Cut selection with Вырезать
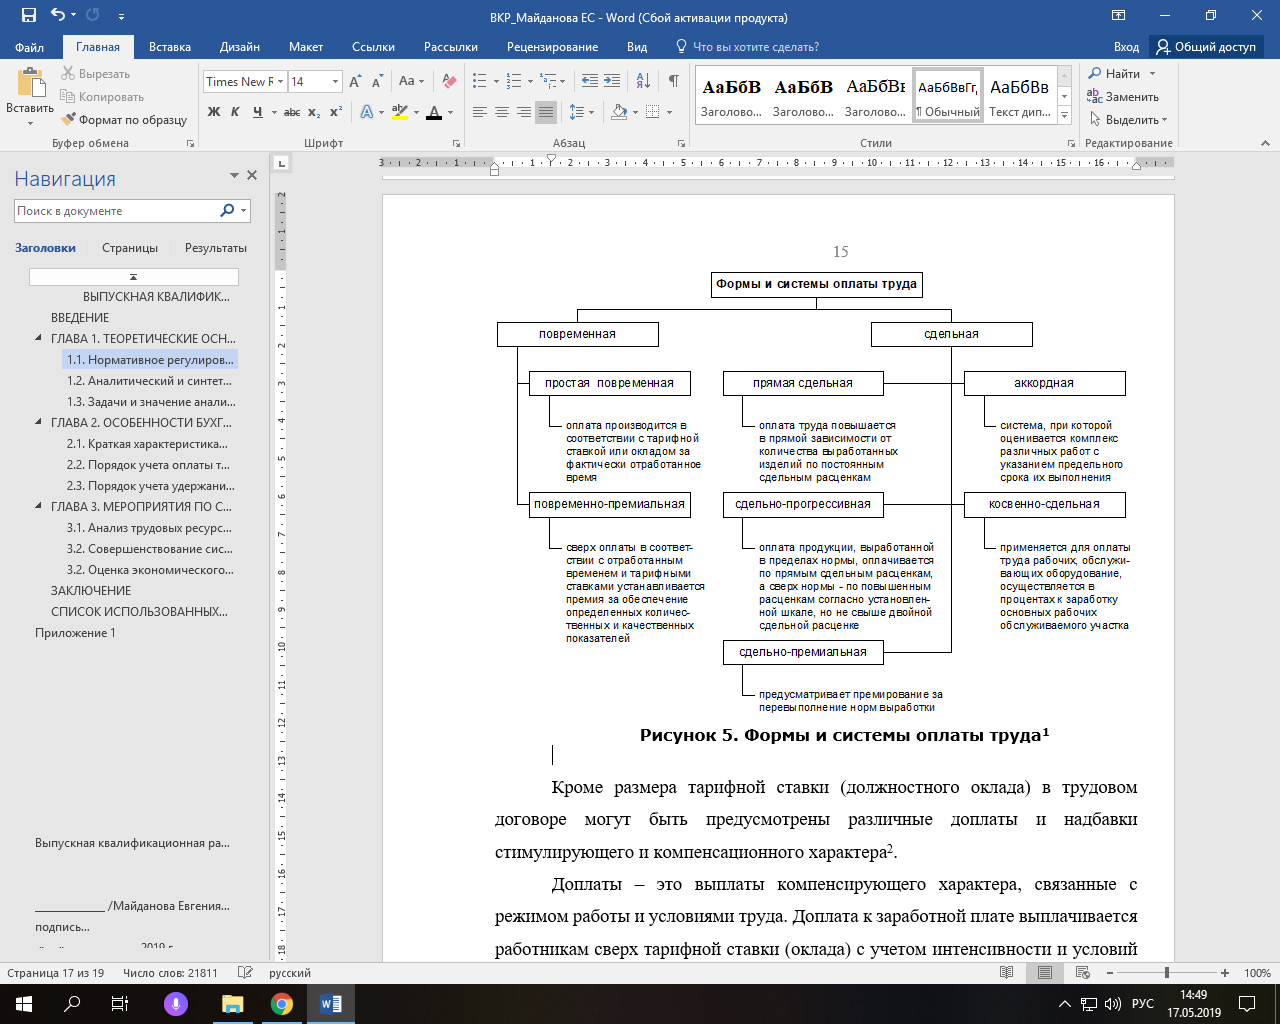The image size is (1280, 1024). [95, 74]
